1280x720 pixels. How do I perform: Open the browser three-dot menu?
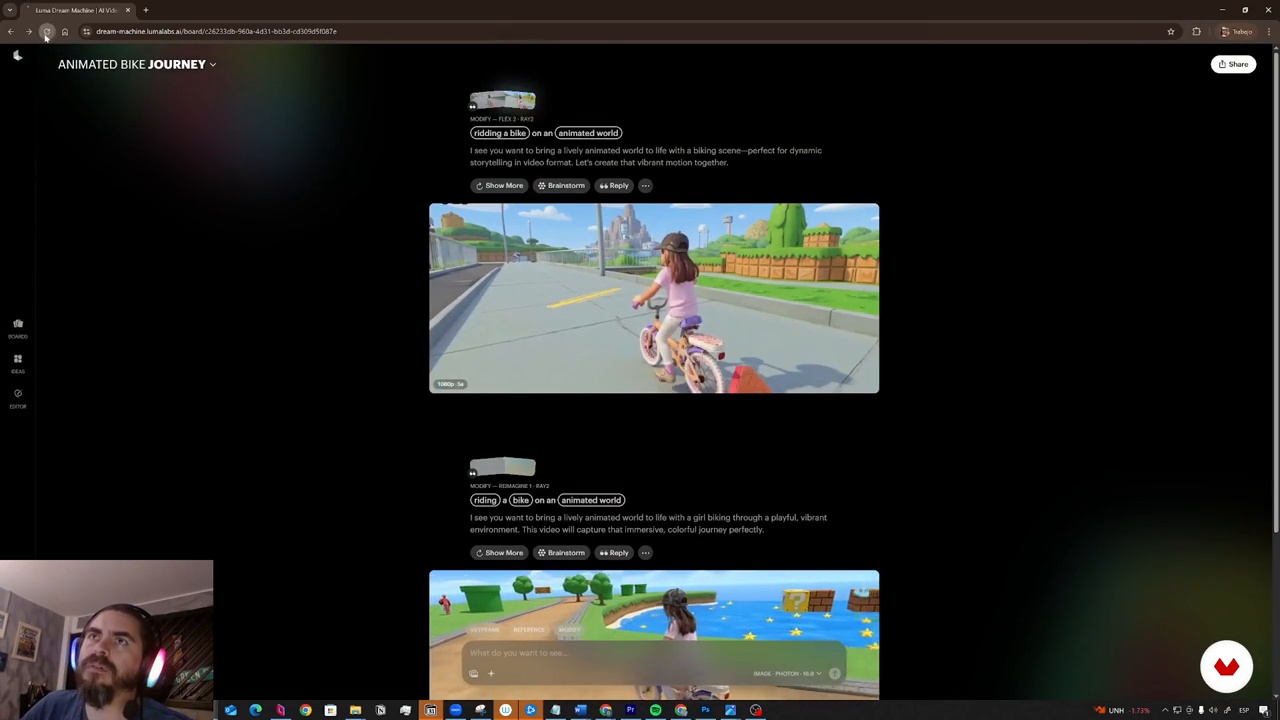pyautogui.click(x=1269, y=31)
